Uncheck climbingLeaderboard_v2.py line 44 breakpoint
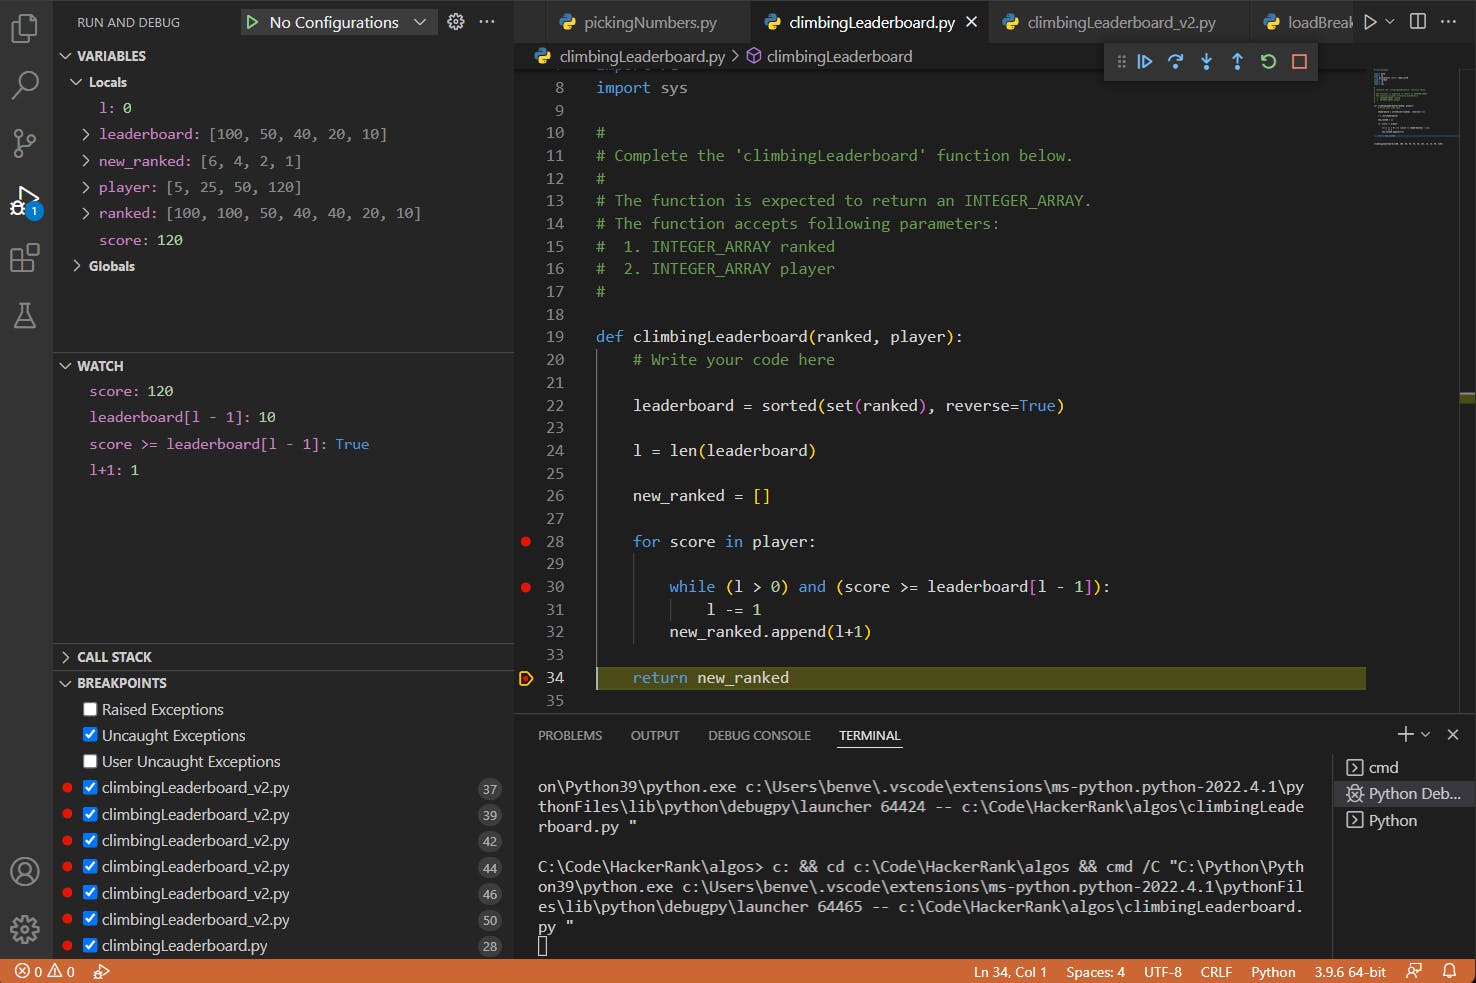1476x983 pixels. pyautogui.click(x=90, y=866)
